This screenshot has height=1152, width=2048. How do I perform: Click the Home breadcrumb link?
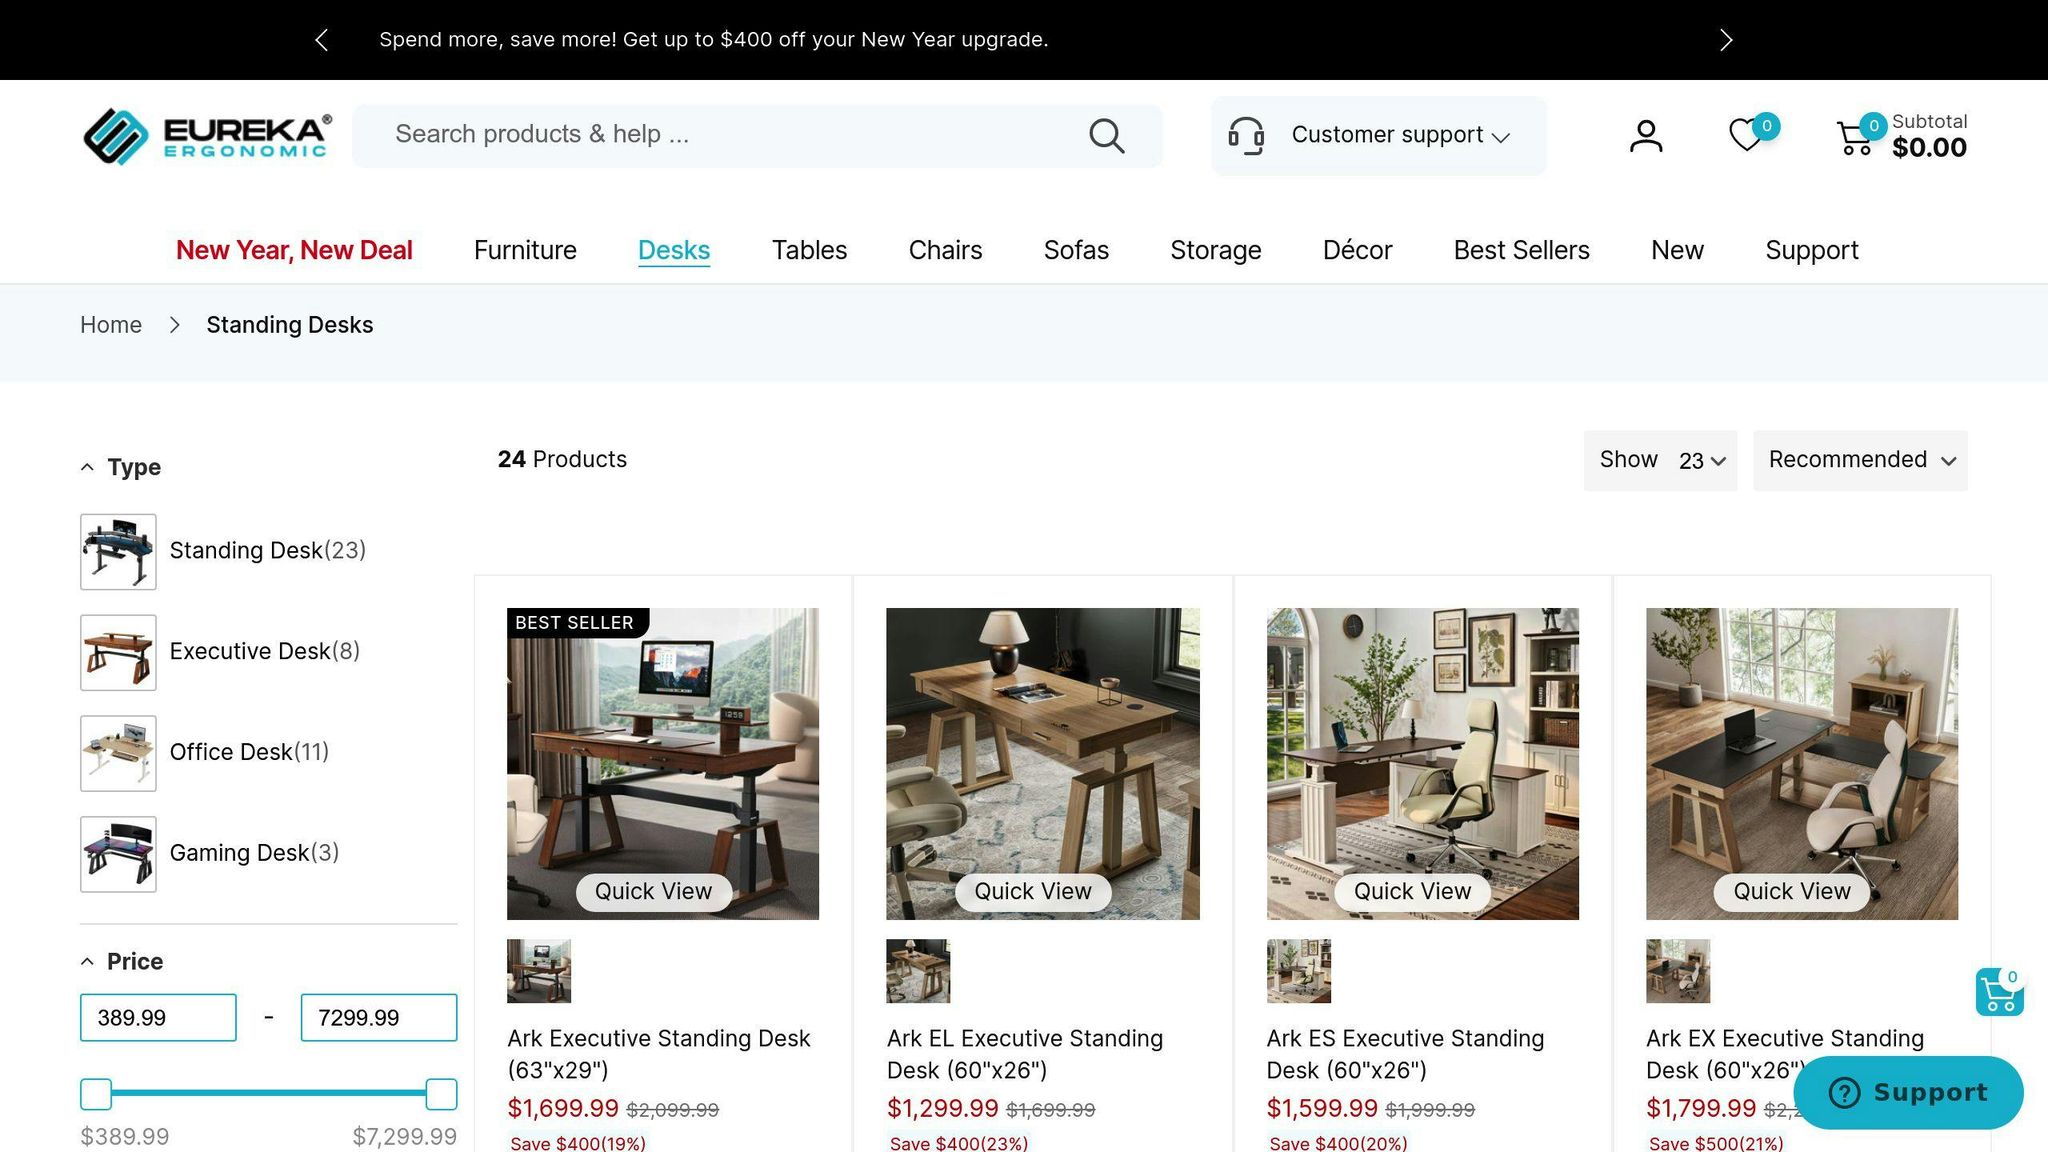click(111, 325)
